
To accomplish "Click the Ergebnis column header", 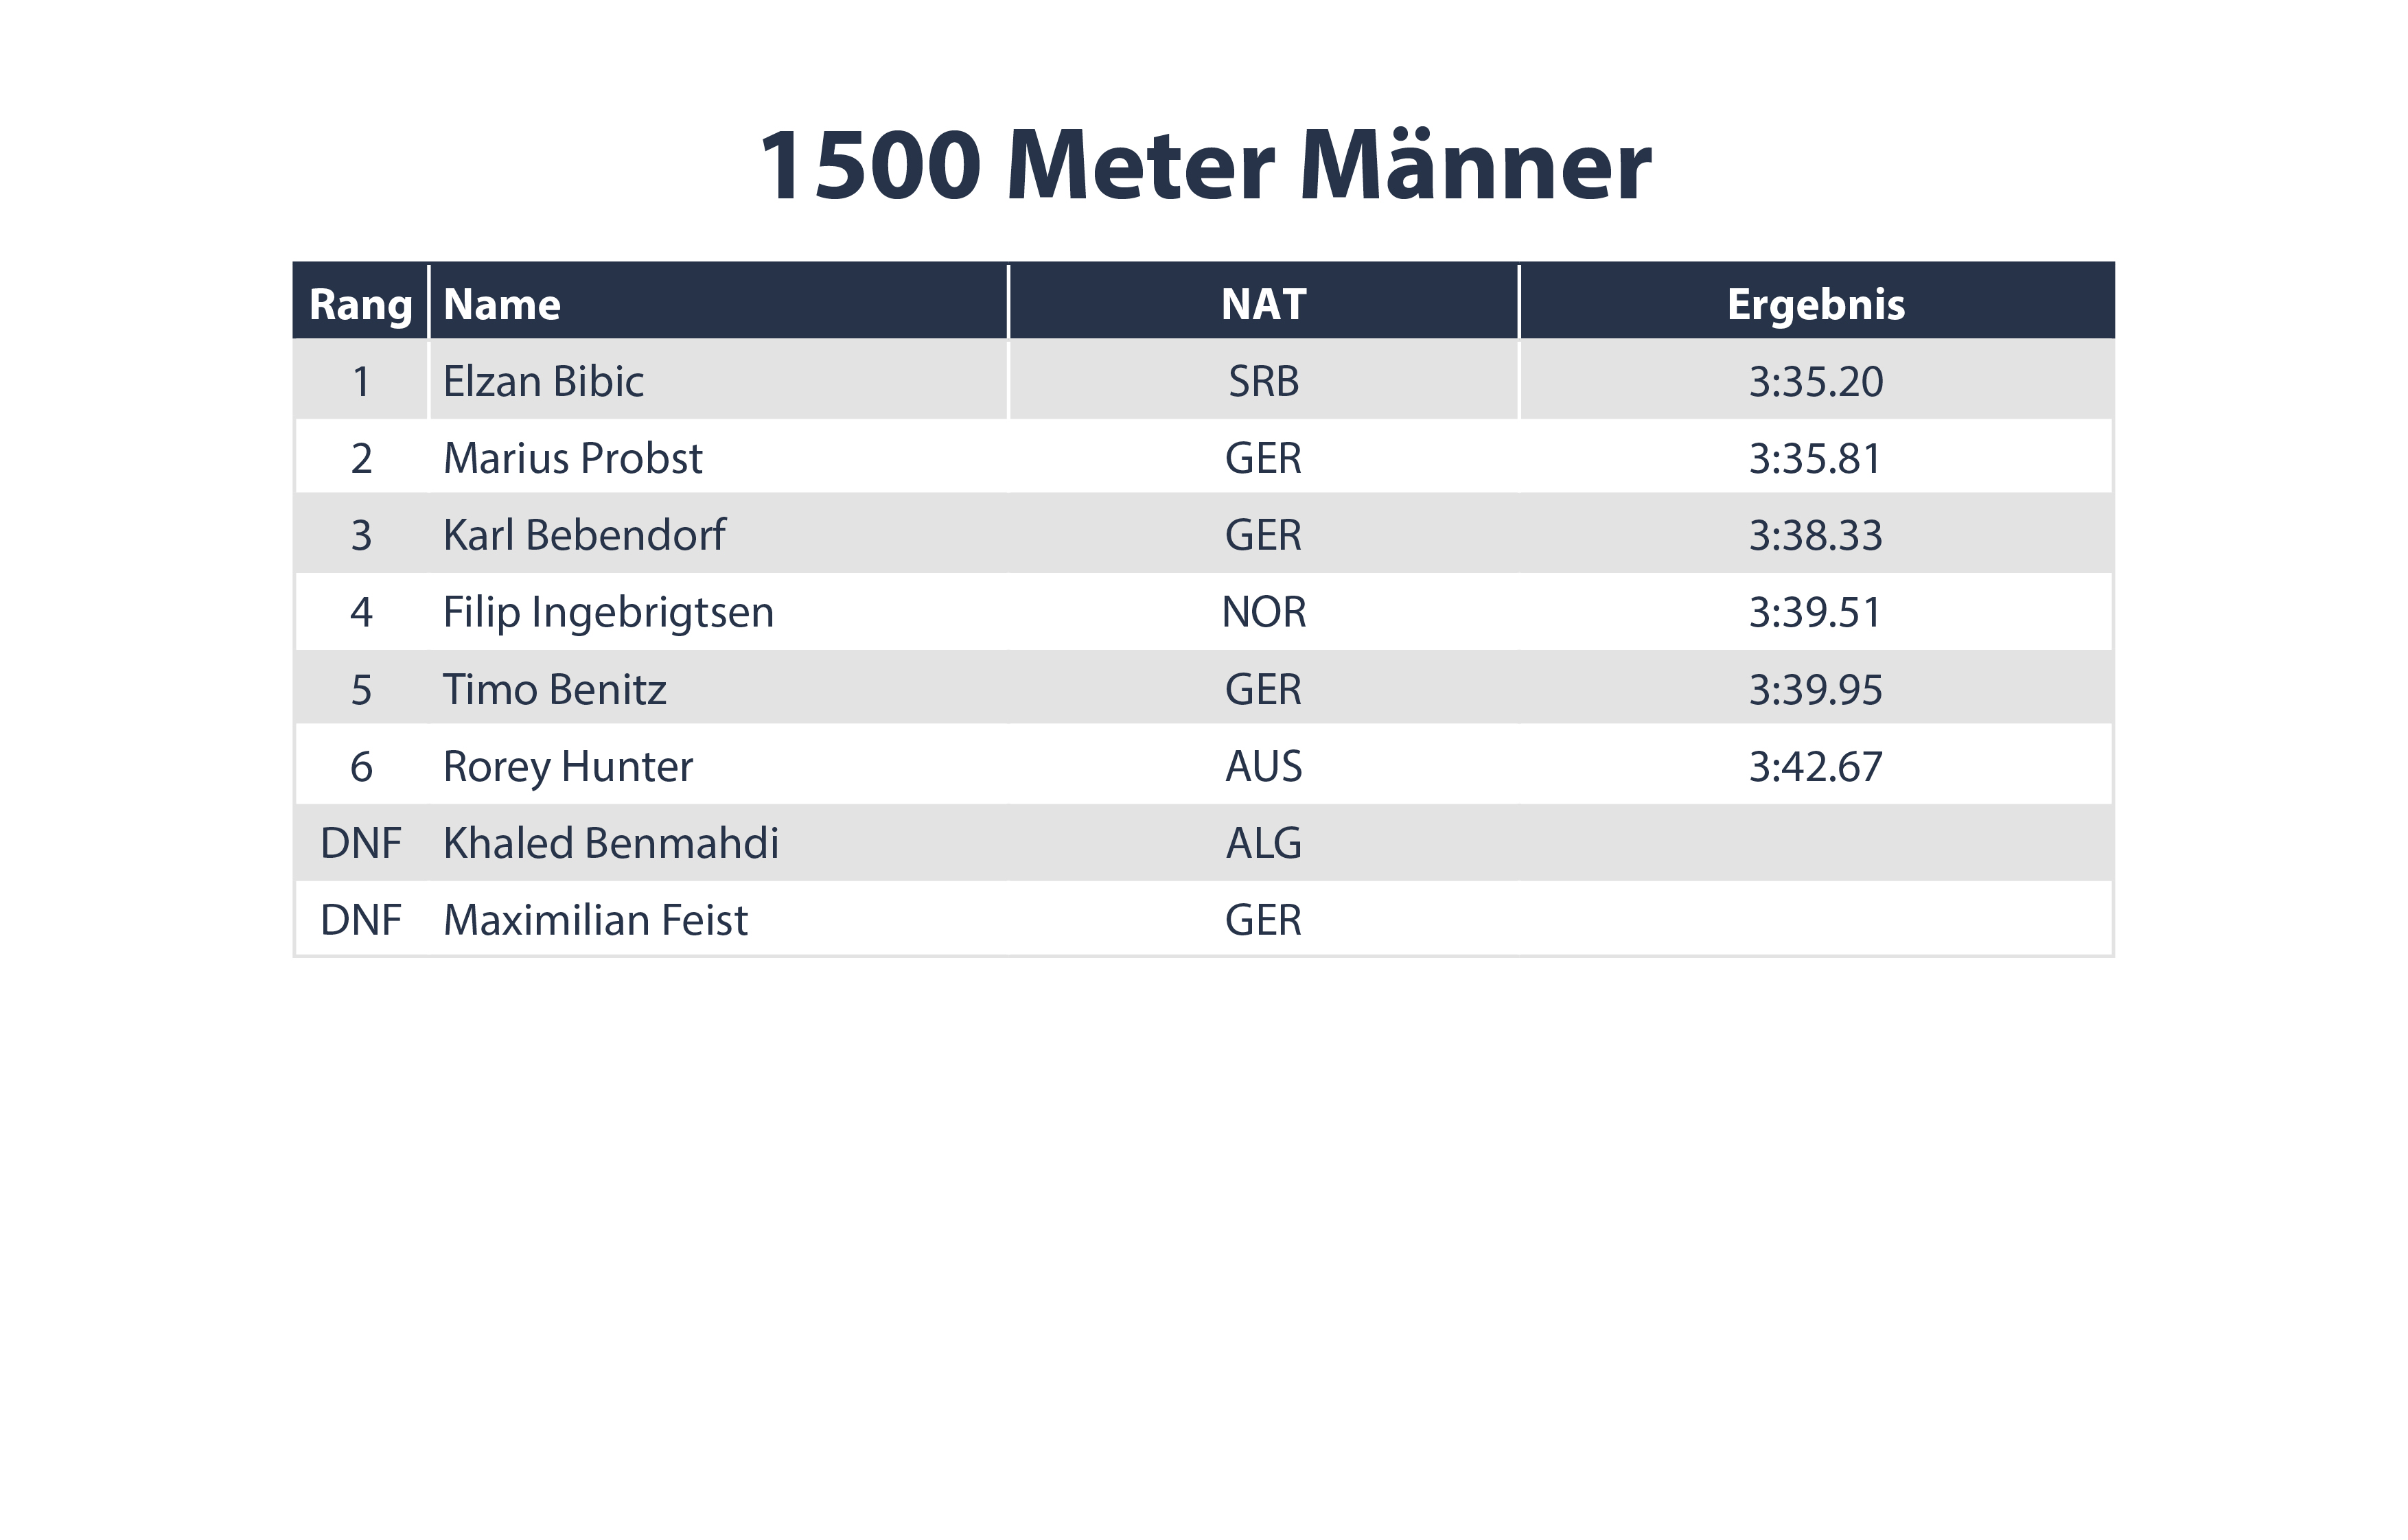I will click(x=1816, y=304).
